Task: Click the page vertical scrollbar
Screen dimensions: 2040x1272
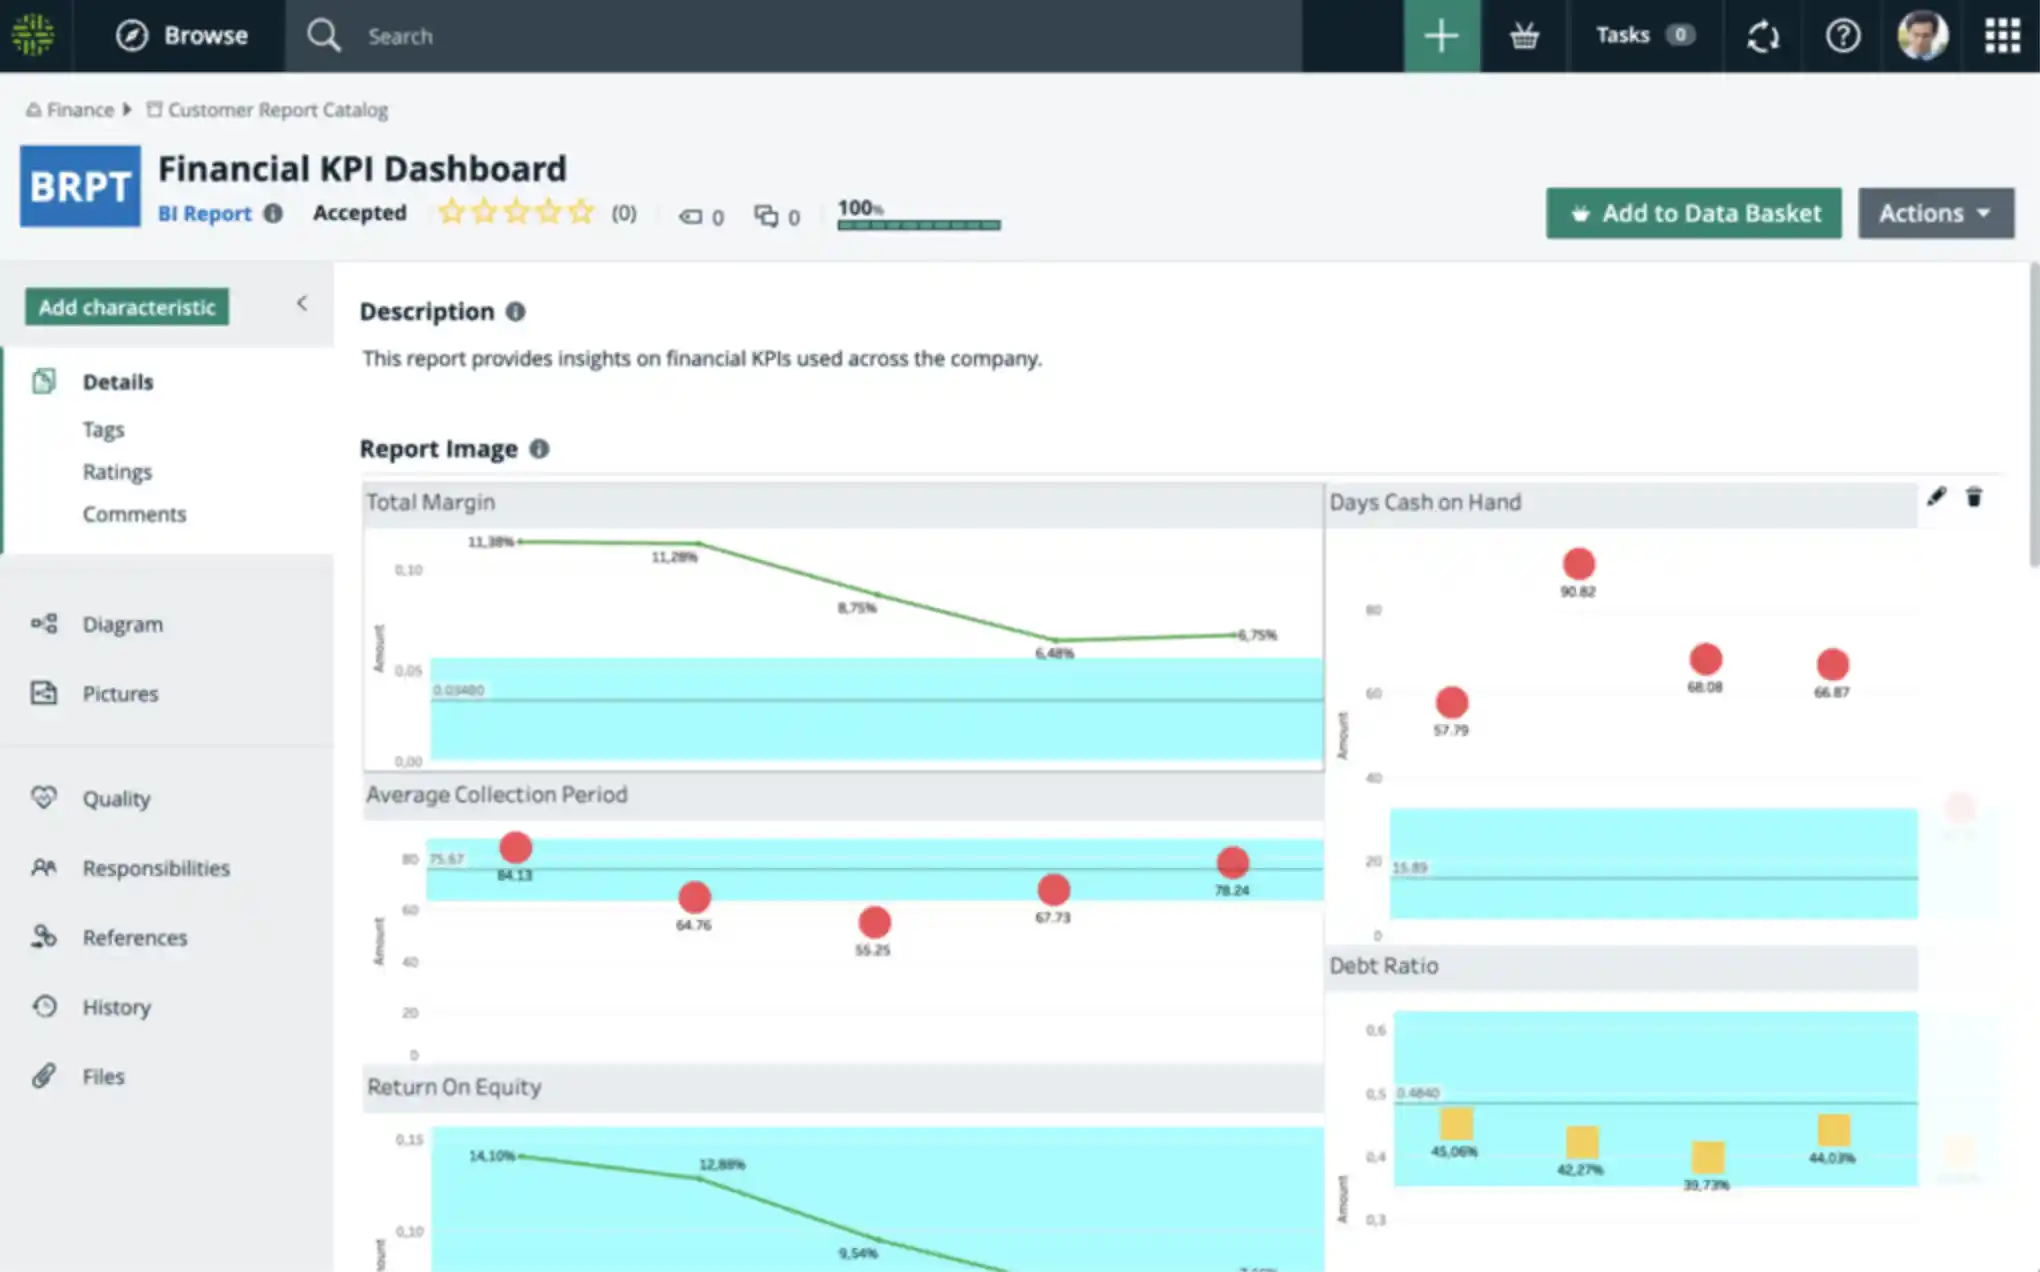Action: click(2034, 415)
